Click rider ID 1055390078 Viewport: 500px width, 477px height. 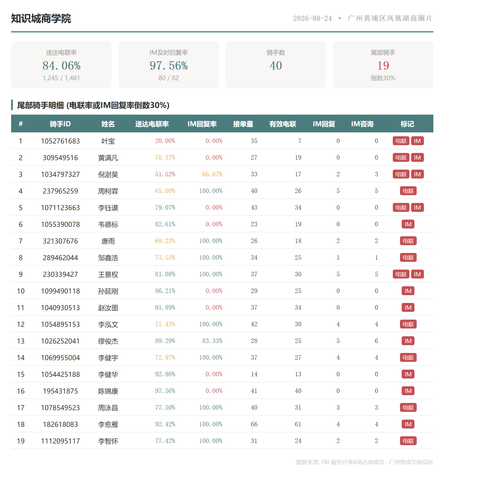[60, 224]
